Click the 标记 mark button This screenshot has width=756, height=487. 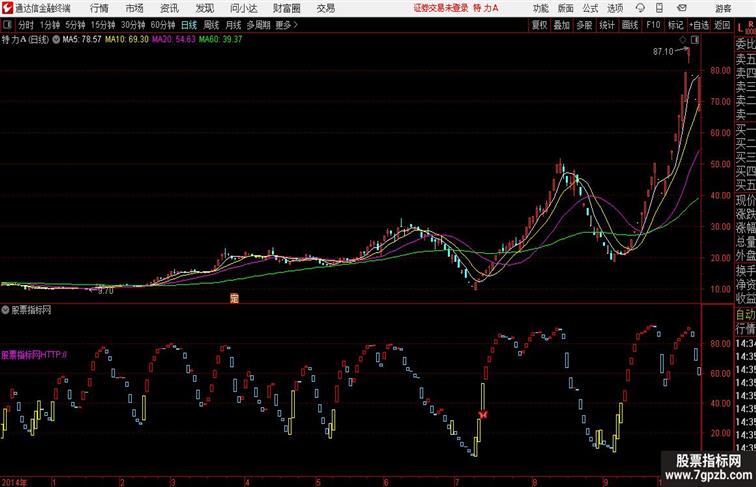pyautogui.click(x=675, y=25)
